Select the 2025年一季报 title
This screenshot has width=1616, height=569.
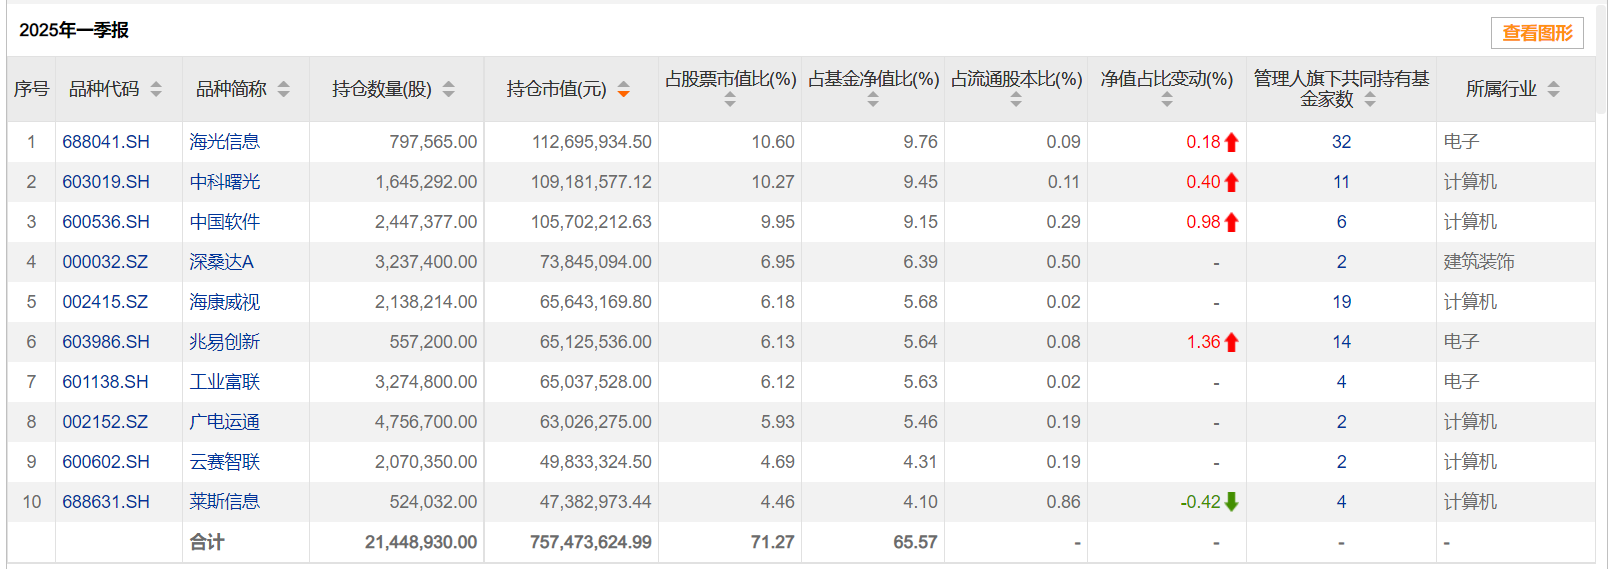tap(74, 30)
